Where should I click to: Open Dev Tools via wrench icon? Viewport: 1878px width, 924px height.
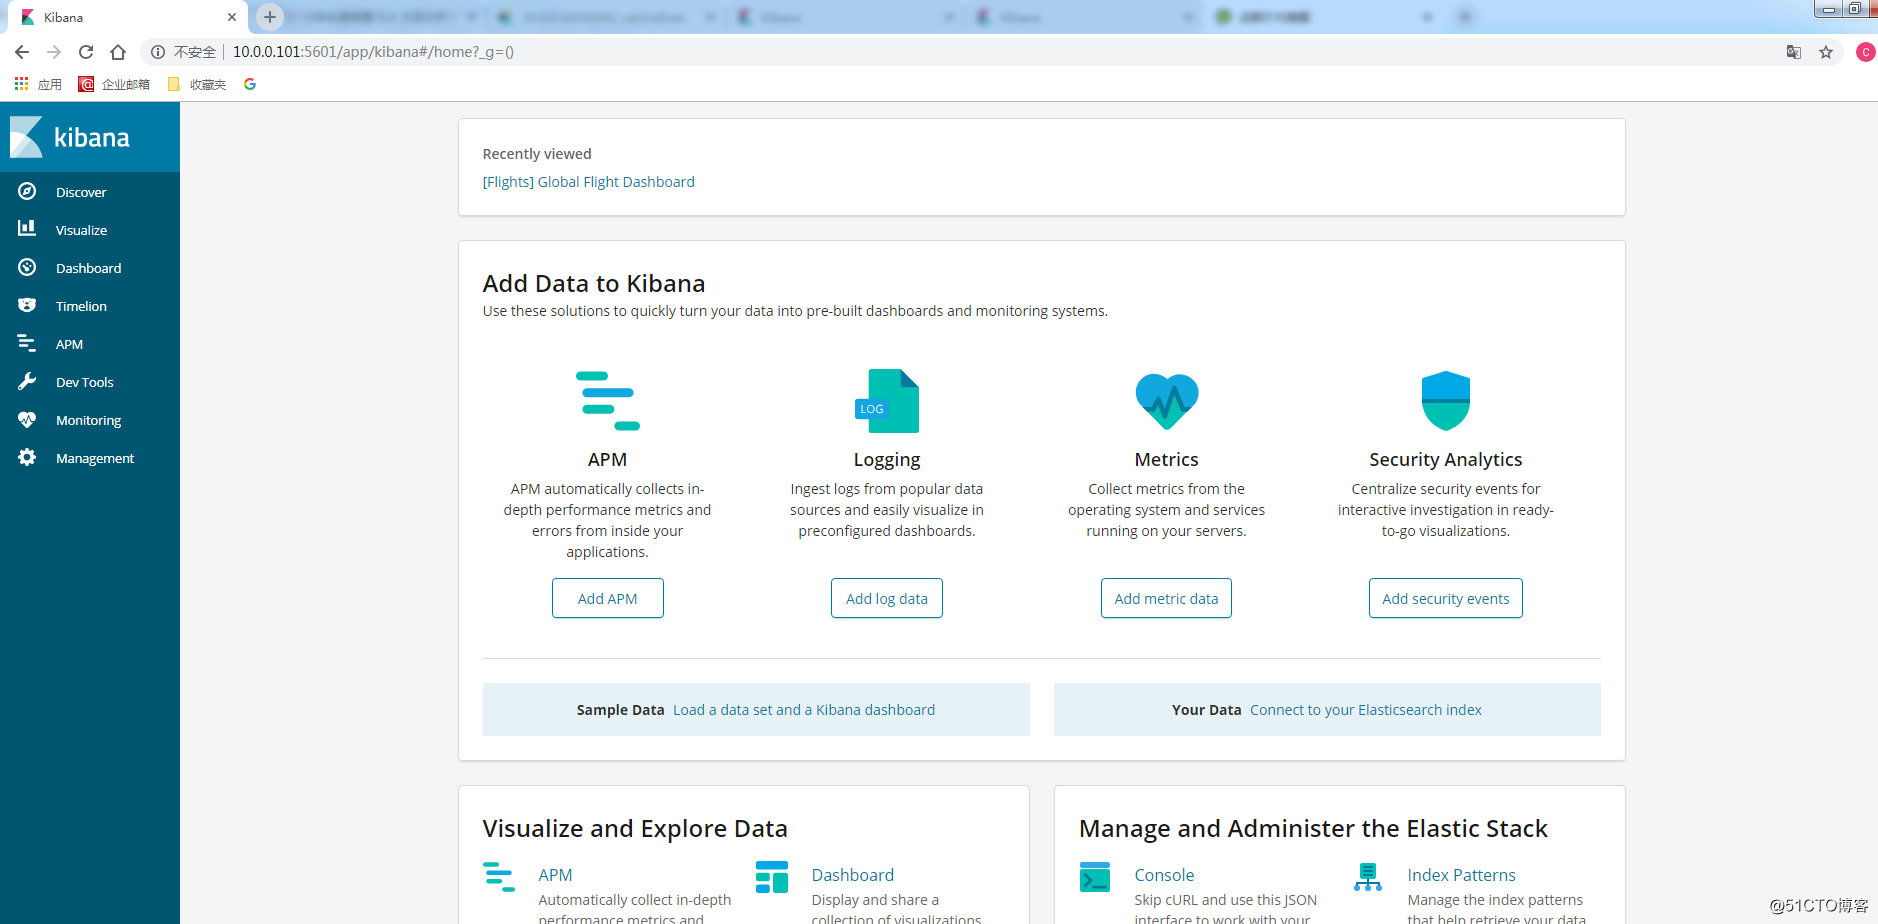27,381
